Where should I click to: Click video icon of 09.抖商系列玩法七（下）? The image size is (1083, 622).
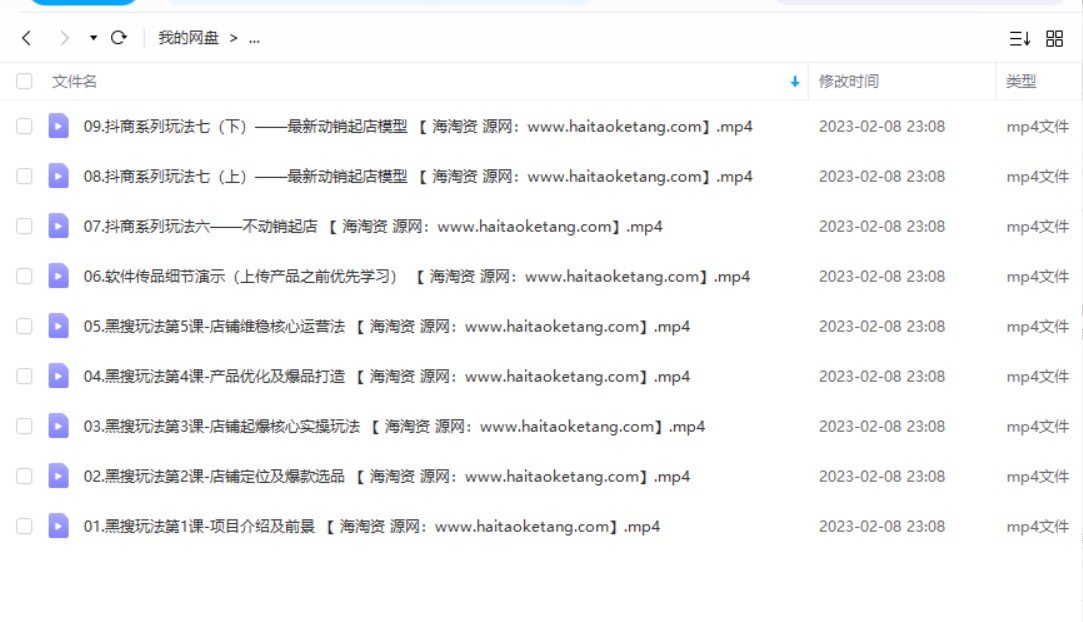(58, 126)
